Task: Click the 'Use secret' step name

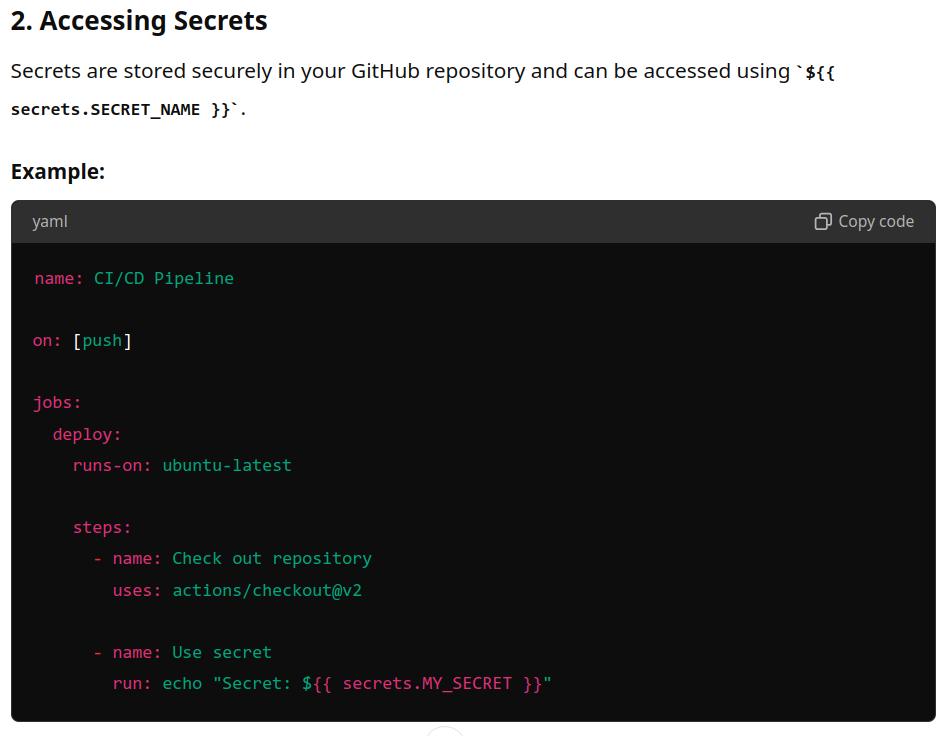Action: click(222, 652)
